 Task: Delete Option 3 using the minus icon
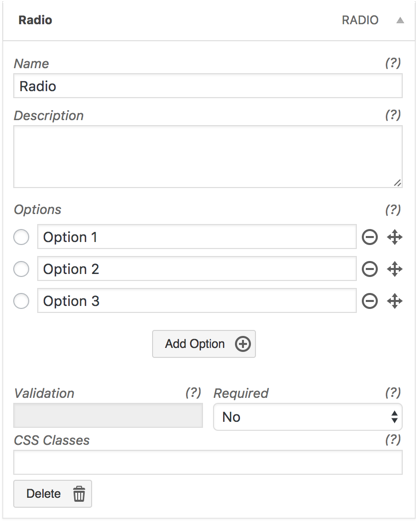(370, 301)
